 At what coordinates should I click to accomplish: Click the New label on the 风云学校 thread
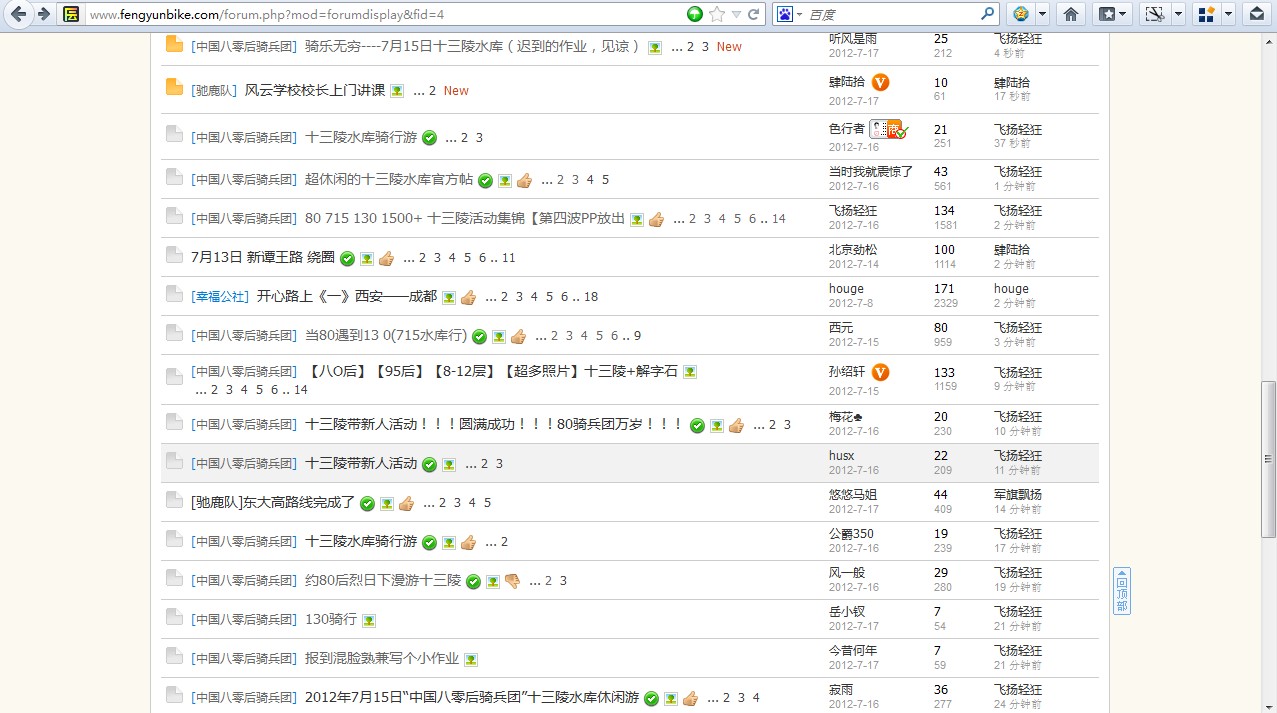pyautogui.click(x=455, y=90)
